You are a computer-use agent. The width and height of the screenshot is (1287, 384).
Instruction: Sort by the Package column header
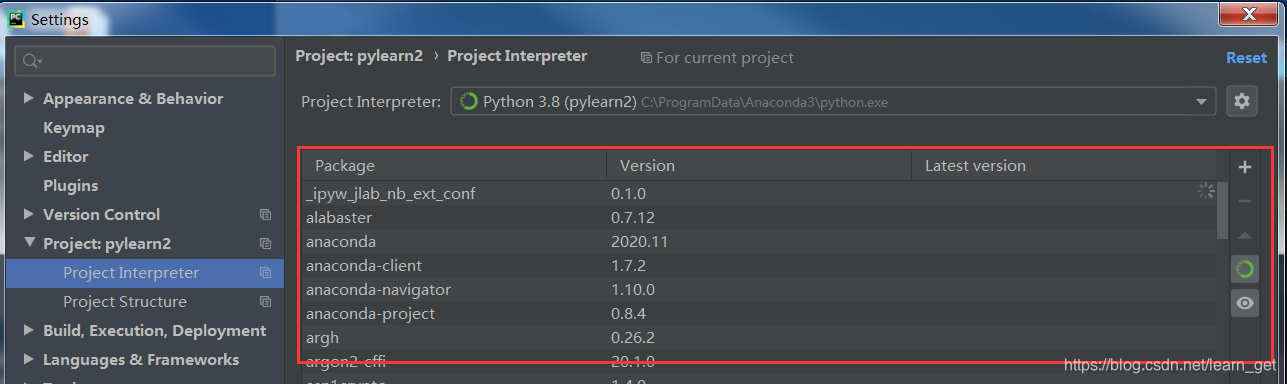pyautogui.click(x=454, y=166)
